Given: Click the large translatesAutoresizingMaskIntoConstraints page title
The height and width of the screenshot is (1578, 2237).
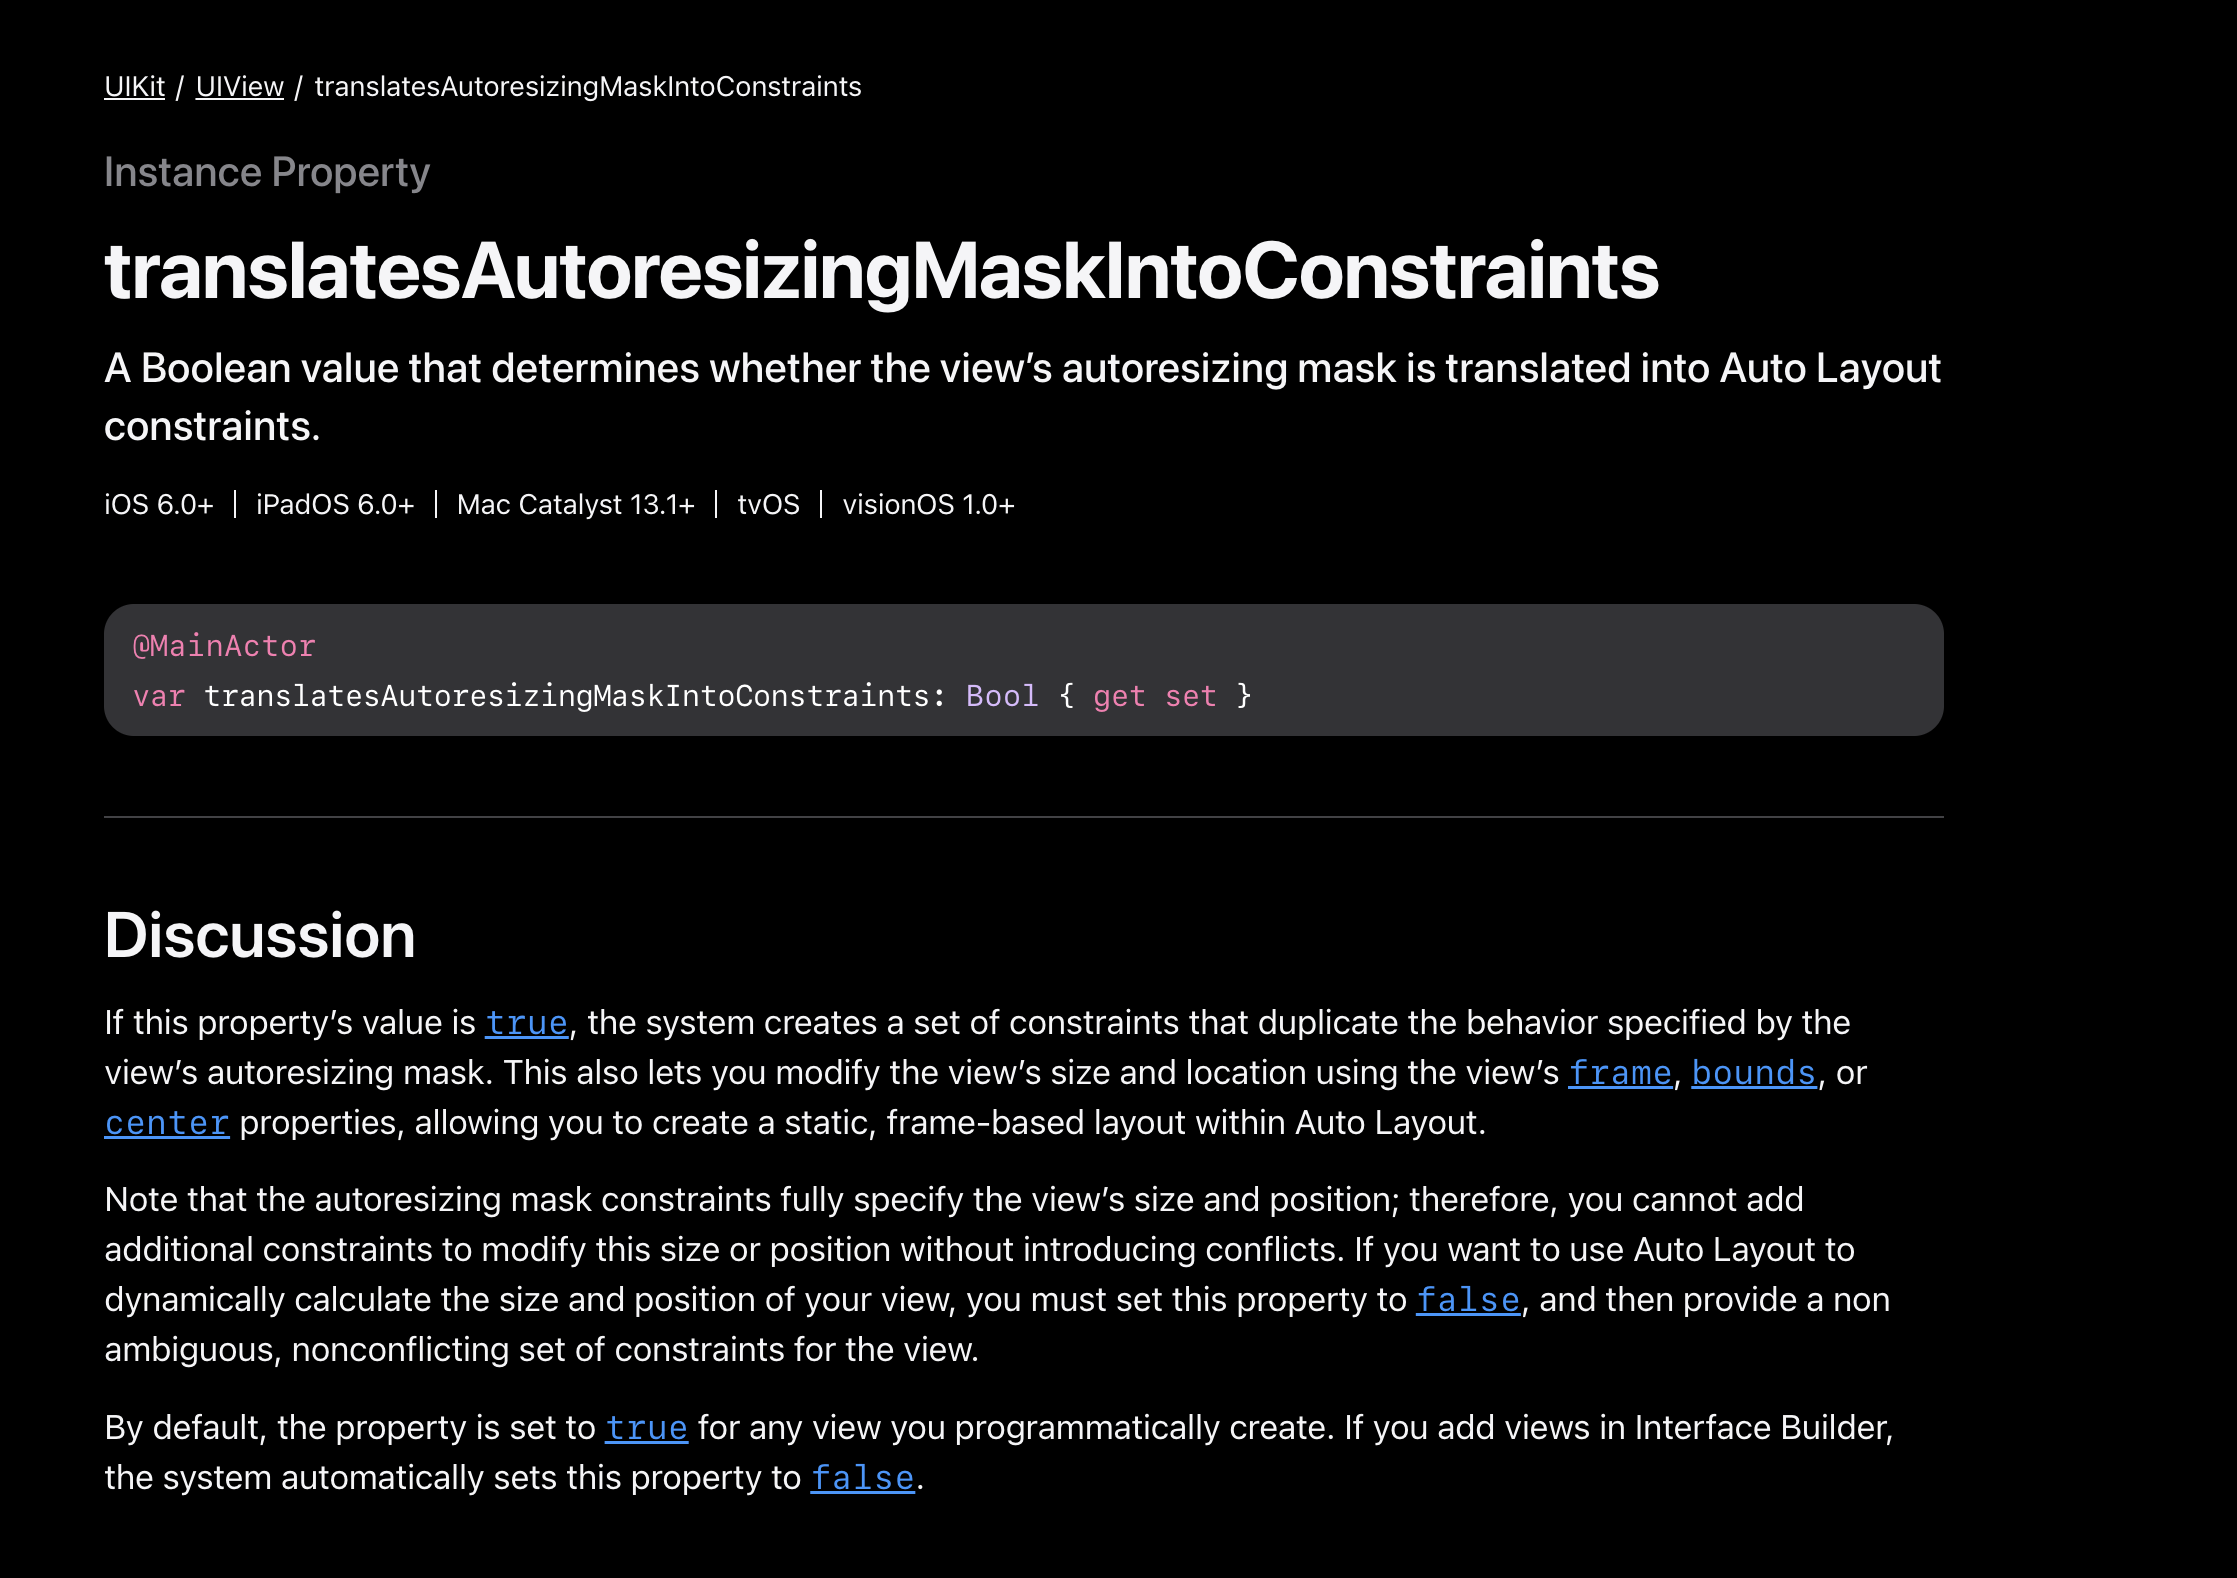Looking at the screenshot, I should (x=880, y=272).
